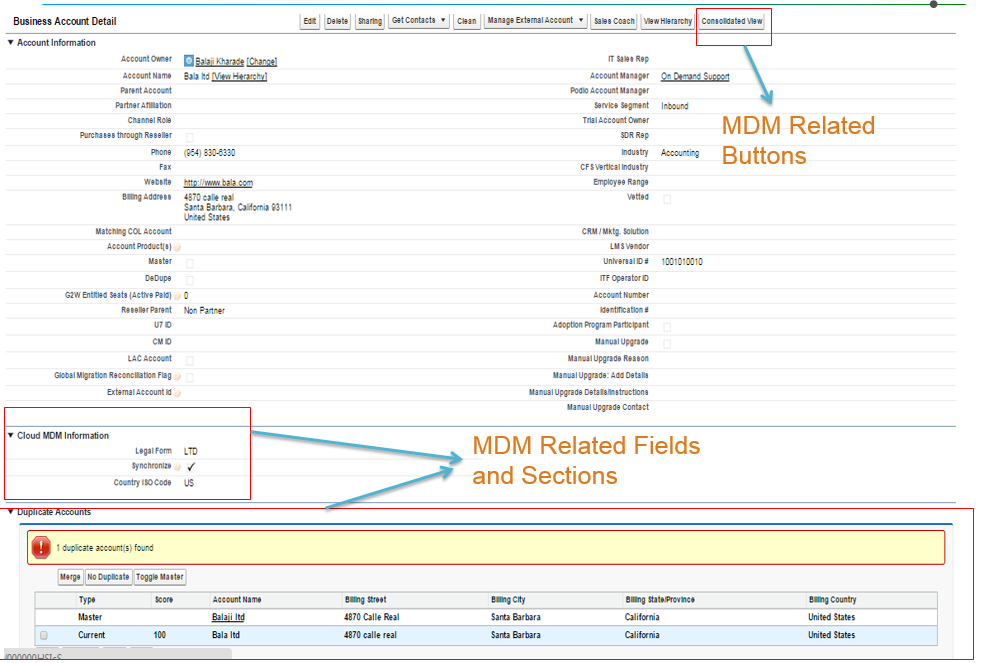The width and height of the screenshot is (993, 663).
Task: Open the On Demand Support link
Action: (695, 76)
